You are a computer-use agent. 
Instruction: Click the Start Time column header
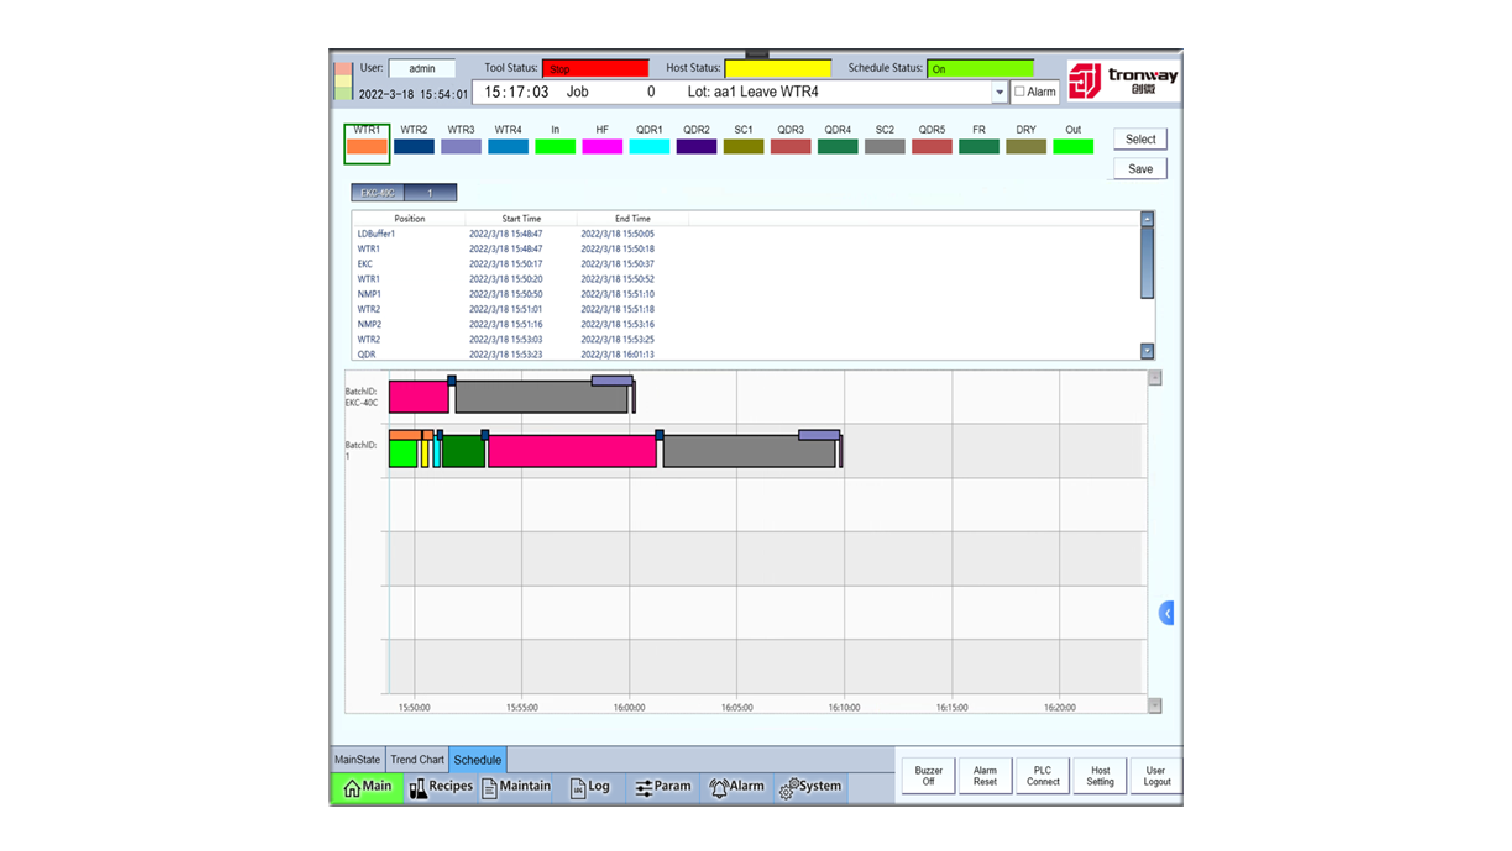click(521, 218)
